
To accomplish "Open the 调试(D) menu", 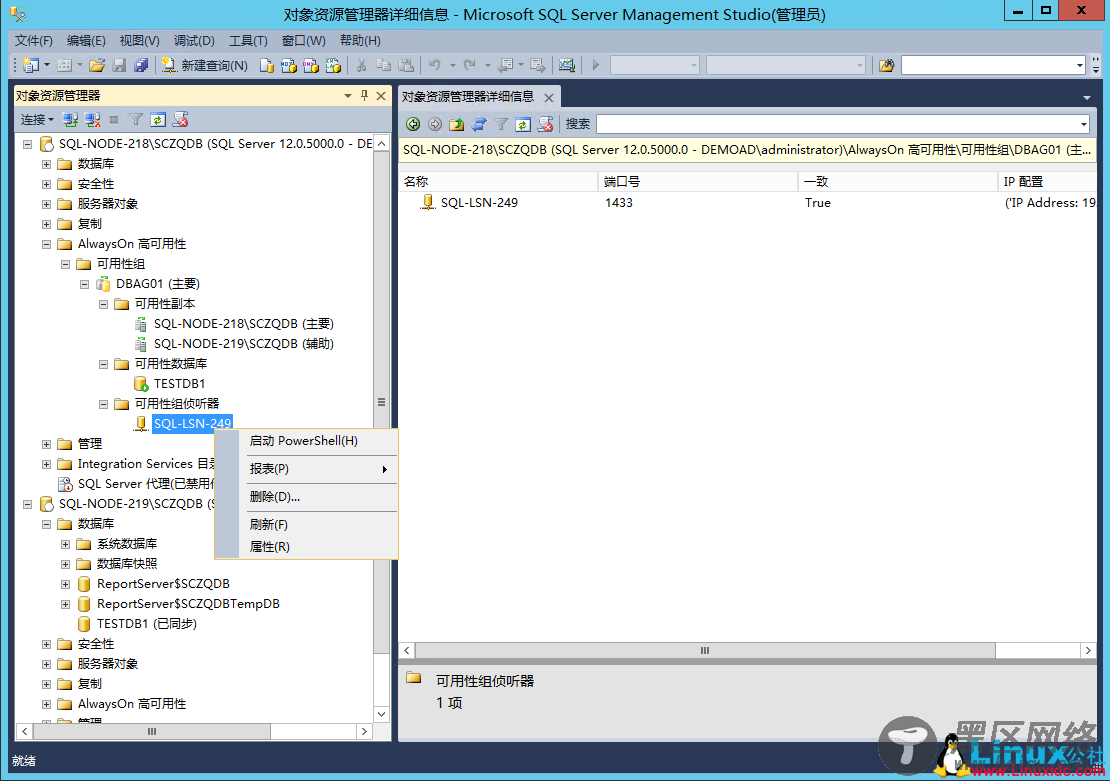I will [x=194, y=40].
